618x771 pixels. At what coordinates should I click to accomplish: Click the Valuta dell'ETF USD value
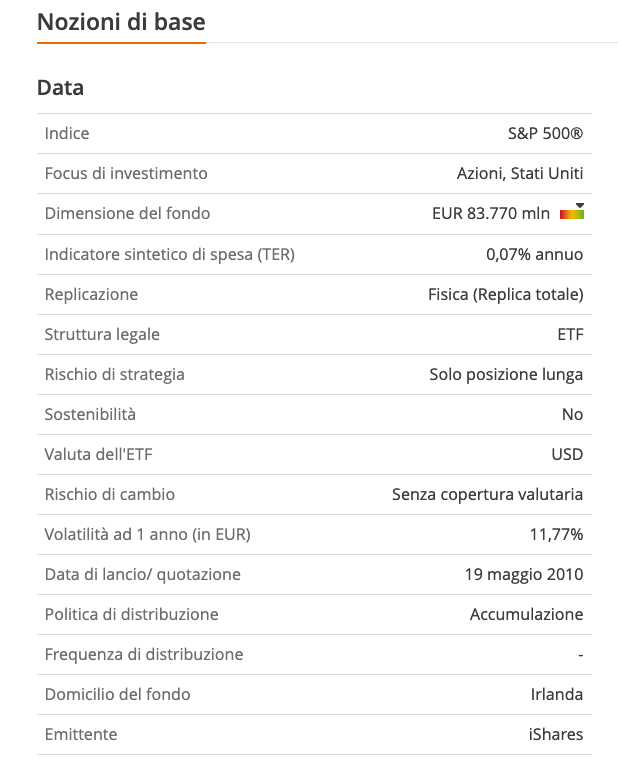coord(567,454)
